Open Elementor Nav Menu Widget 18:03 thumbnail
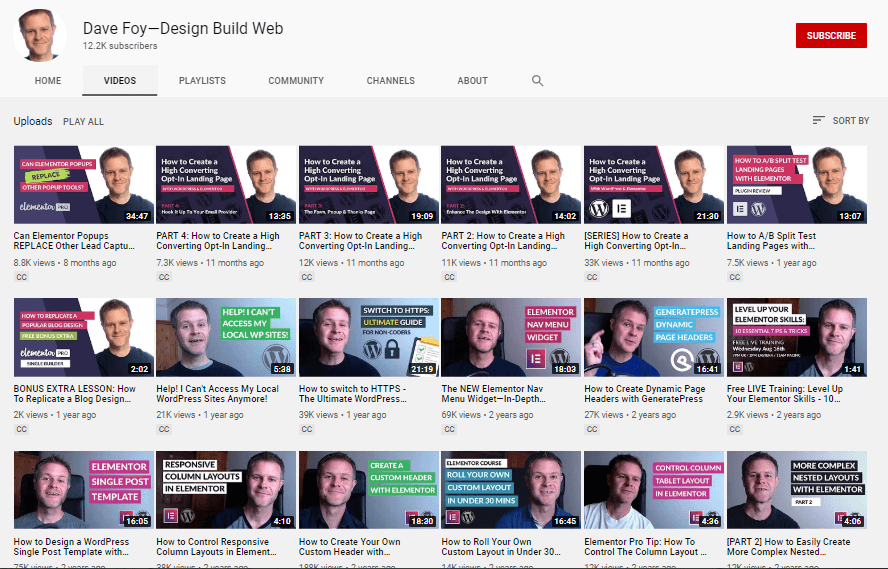This screenshot has height=569, width=888. 511,337
